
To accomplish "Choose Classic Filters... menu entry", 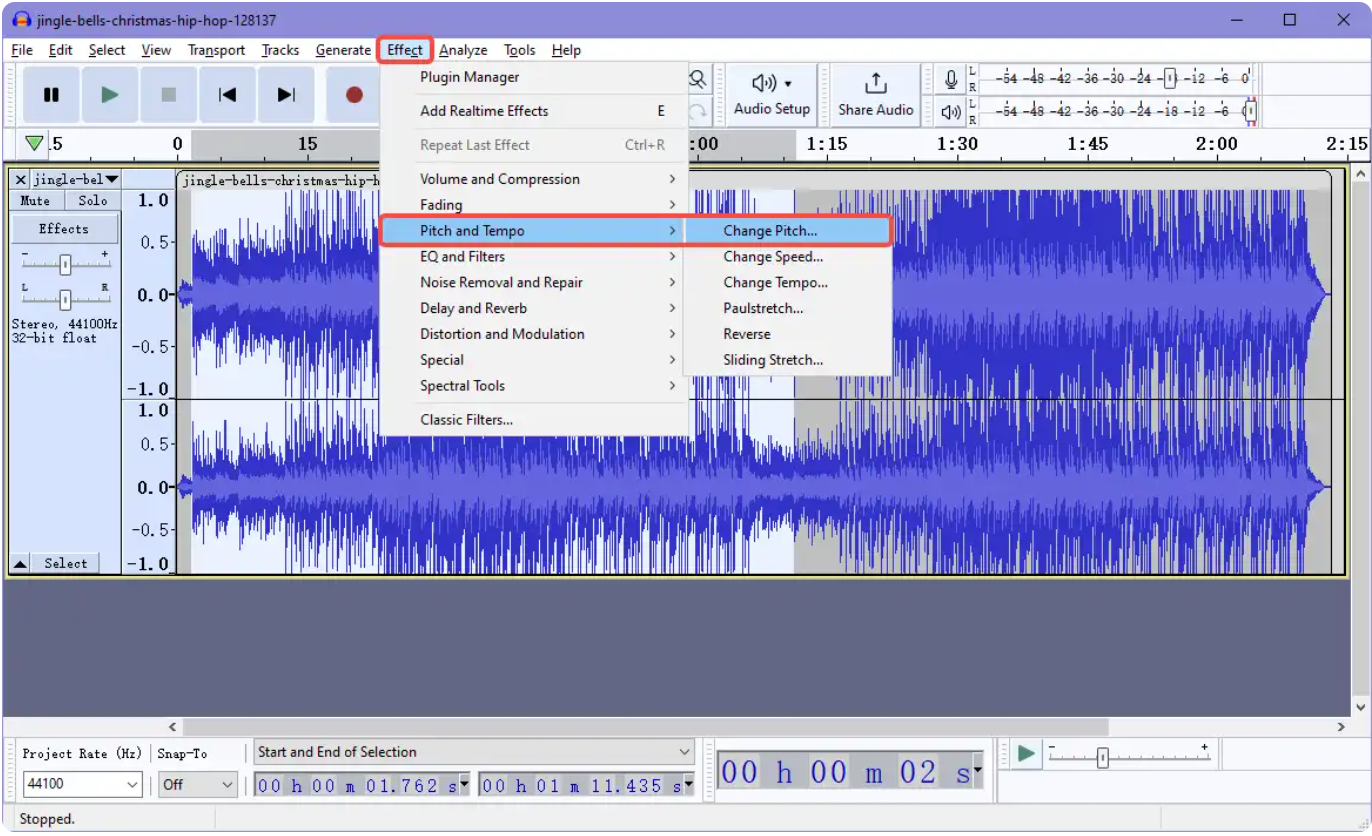I will pyautogui.click(x=535, y=420).
